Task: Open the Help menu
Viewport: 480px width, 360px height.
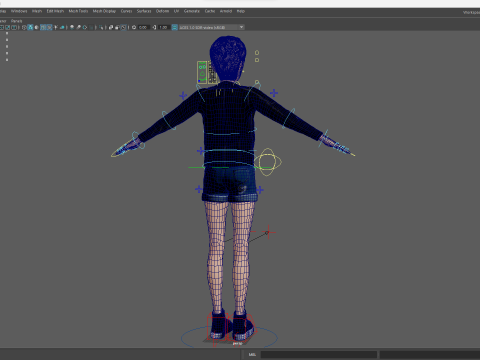Action: [241, 11]
